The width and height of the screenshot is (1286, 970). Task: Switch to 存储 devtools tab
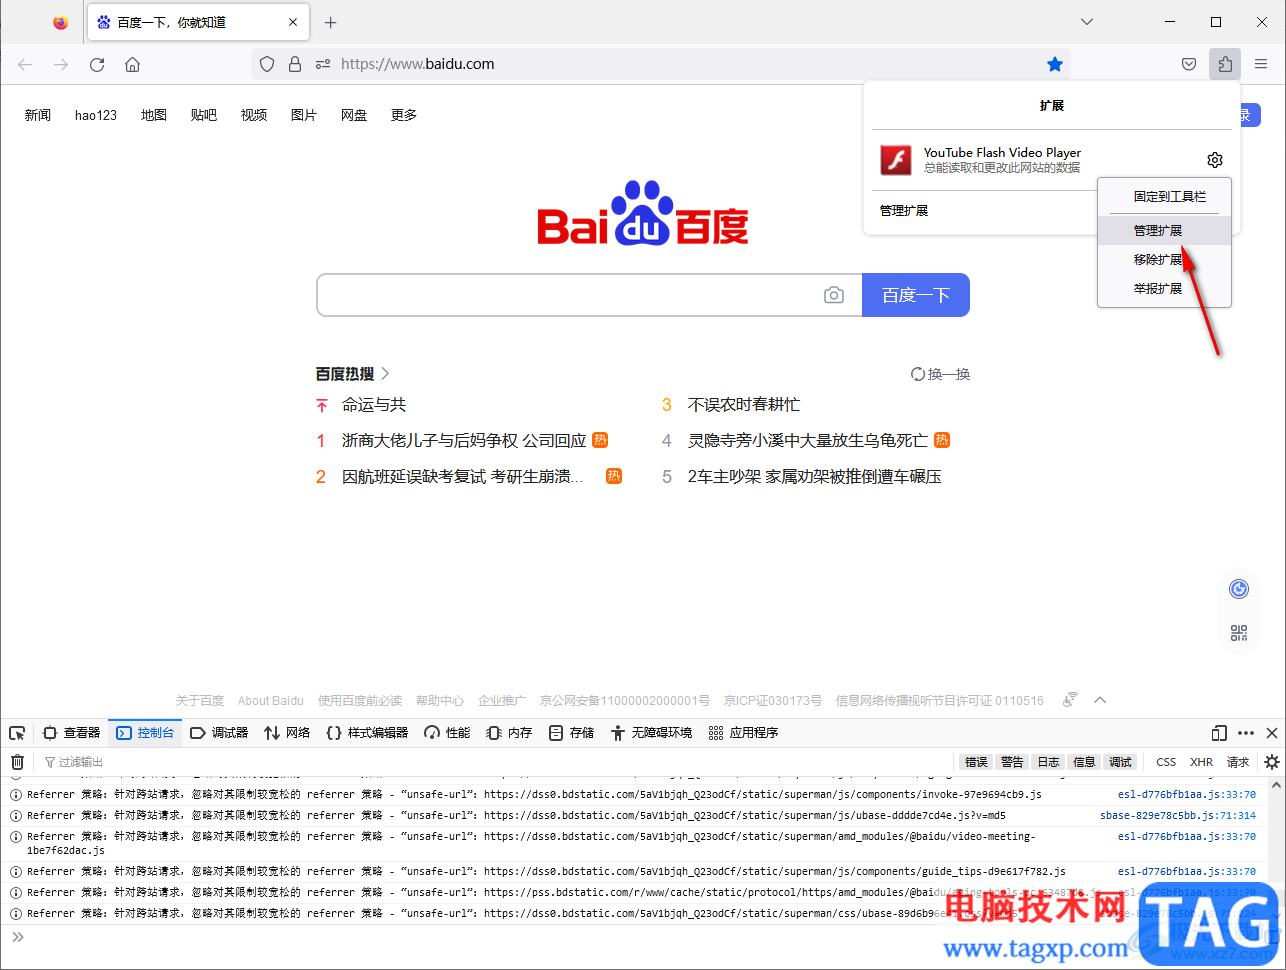[x=571, y=733]
